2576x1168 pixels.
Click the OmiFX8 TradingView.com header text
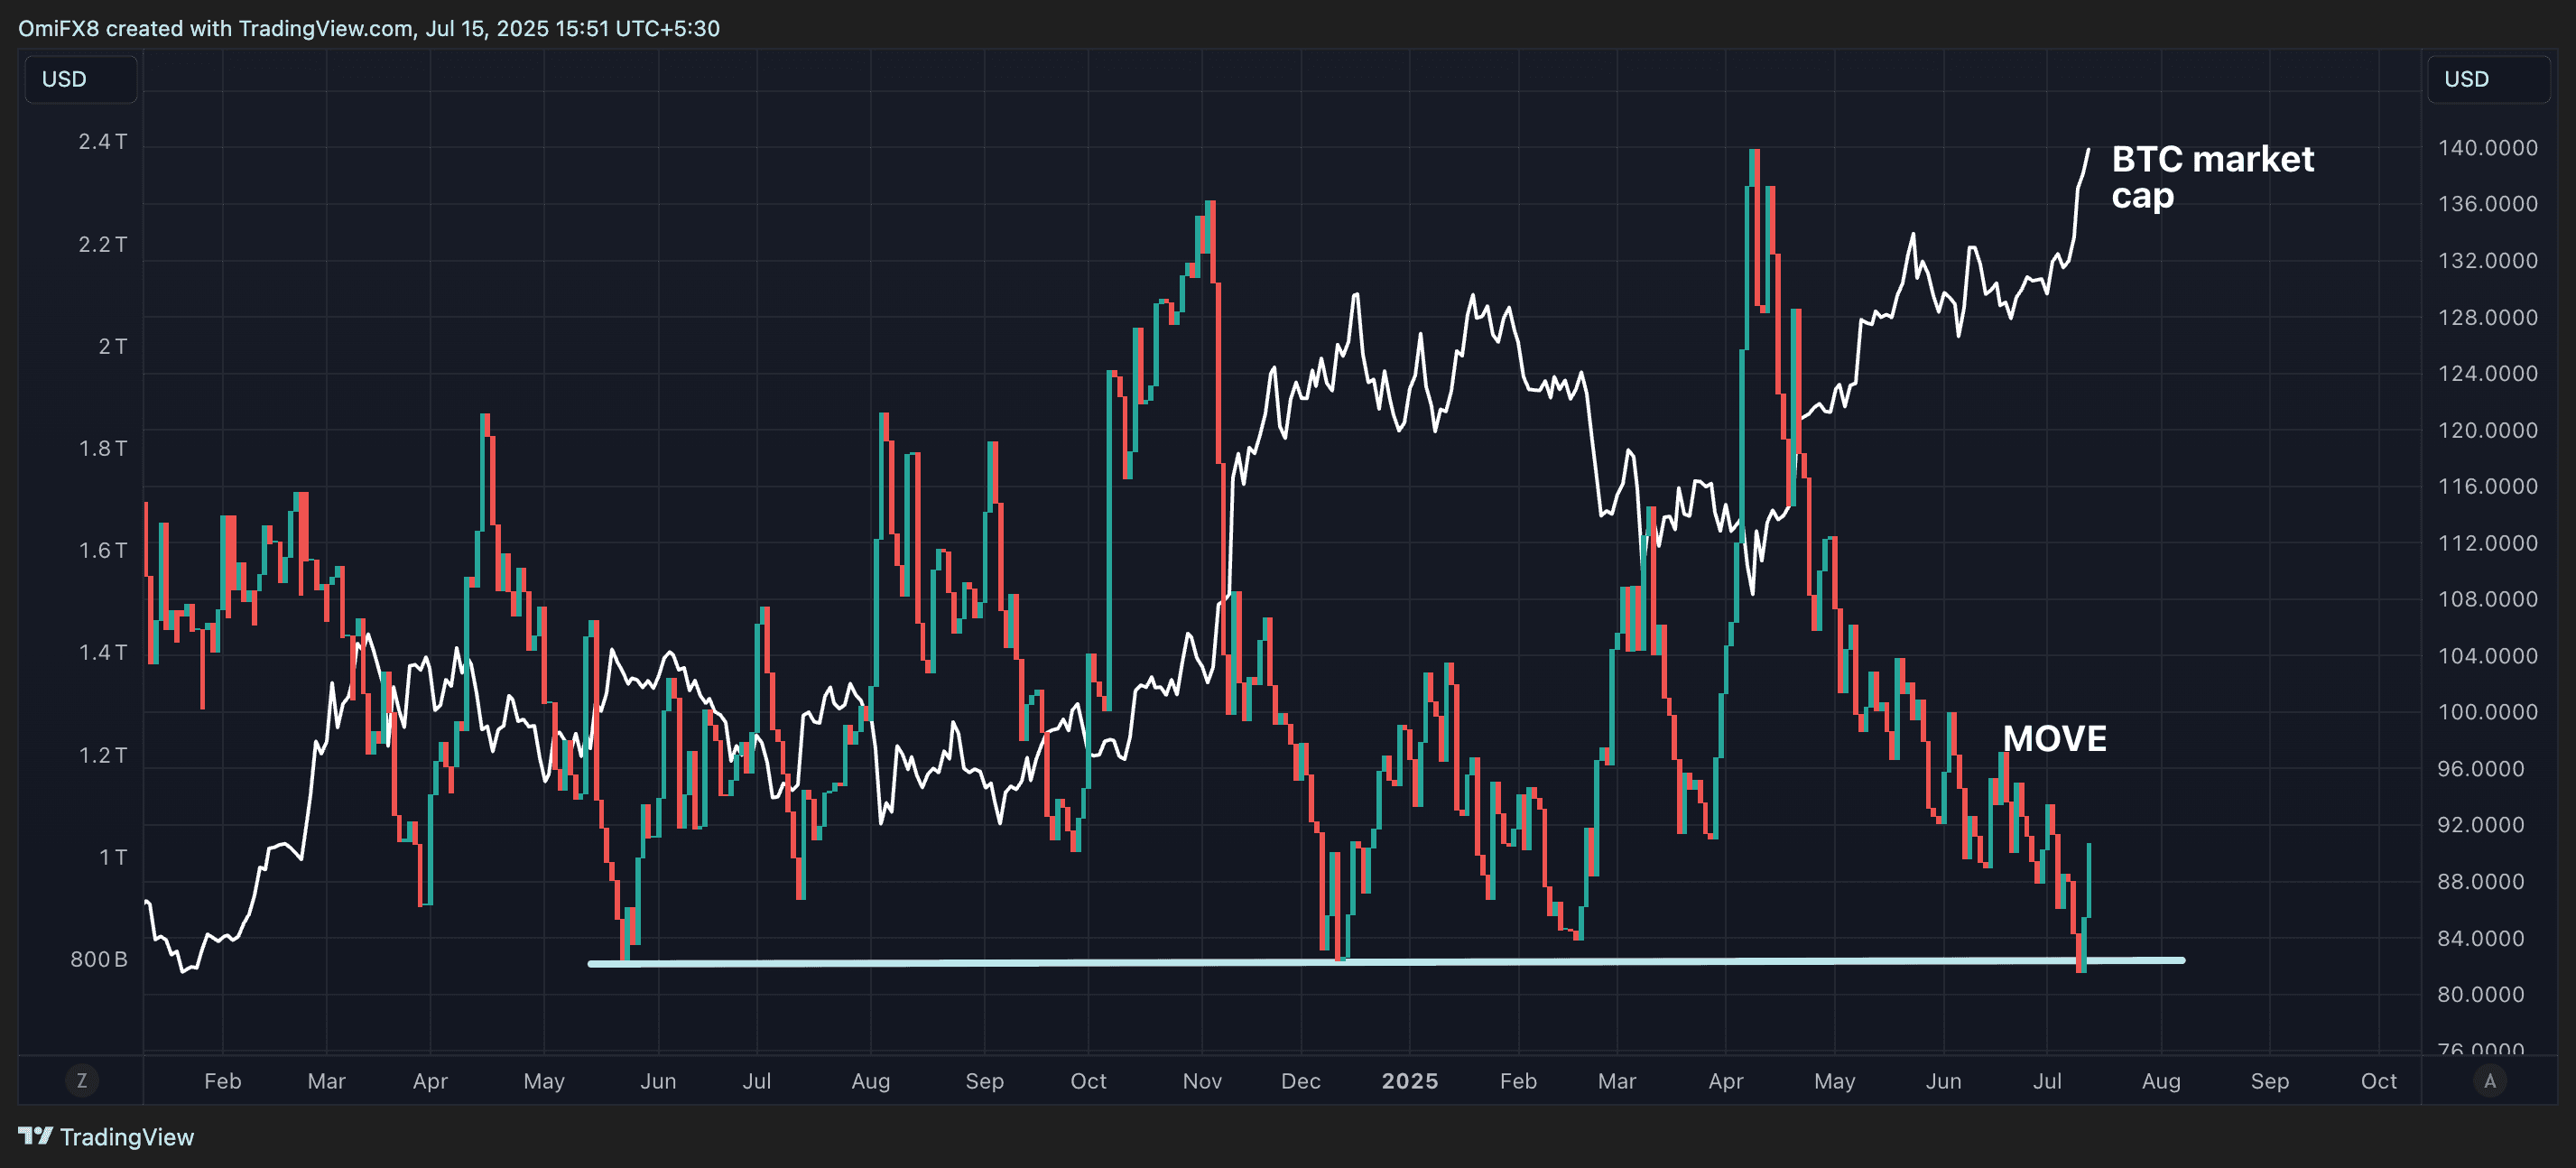tap(368, 28)
